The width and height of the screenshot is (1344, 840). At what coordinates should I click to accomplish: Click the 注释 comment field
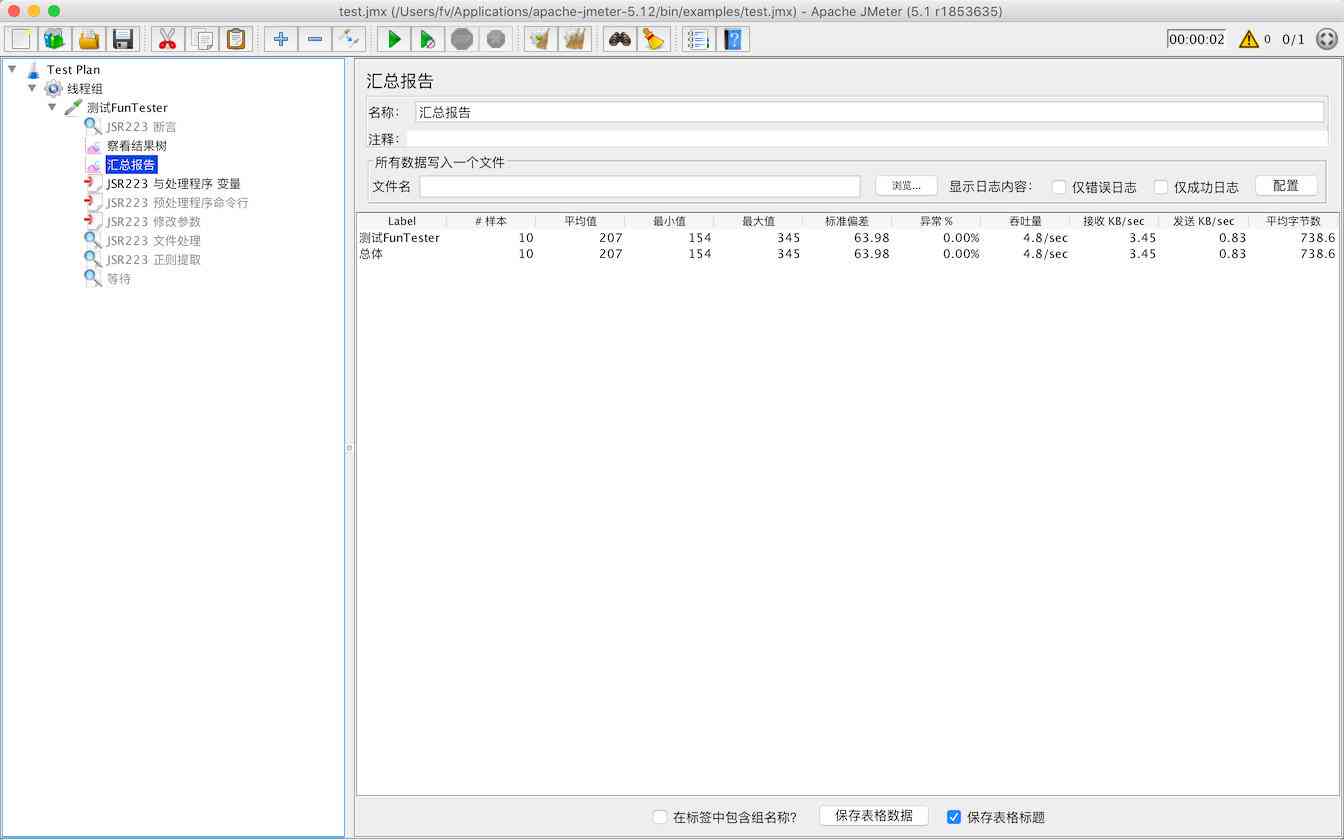coord(865,139)
